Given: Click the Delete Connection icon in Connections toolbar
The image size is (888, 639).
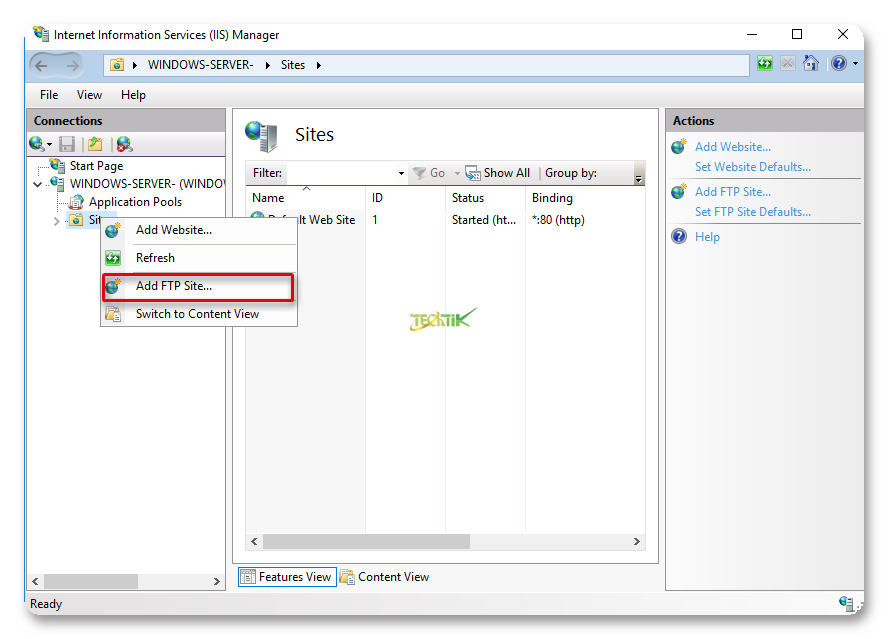Looking at the screenshot, I should point(124,145).
